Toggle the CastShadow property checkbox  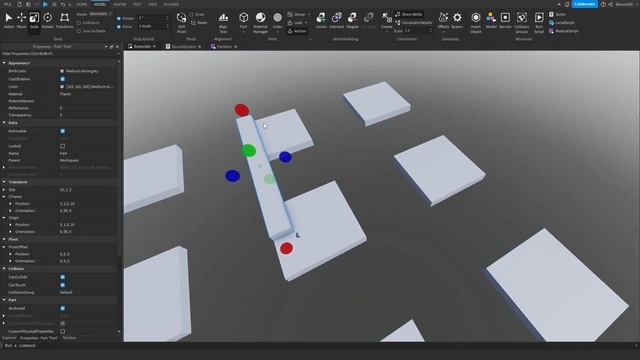[62, 79]
